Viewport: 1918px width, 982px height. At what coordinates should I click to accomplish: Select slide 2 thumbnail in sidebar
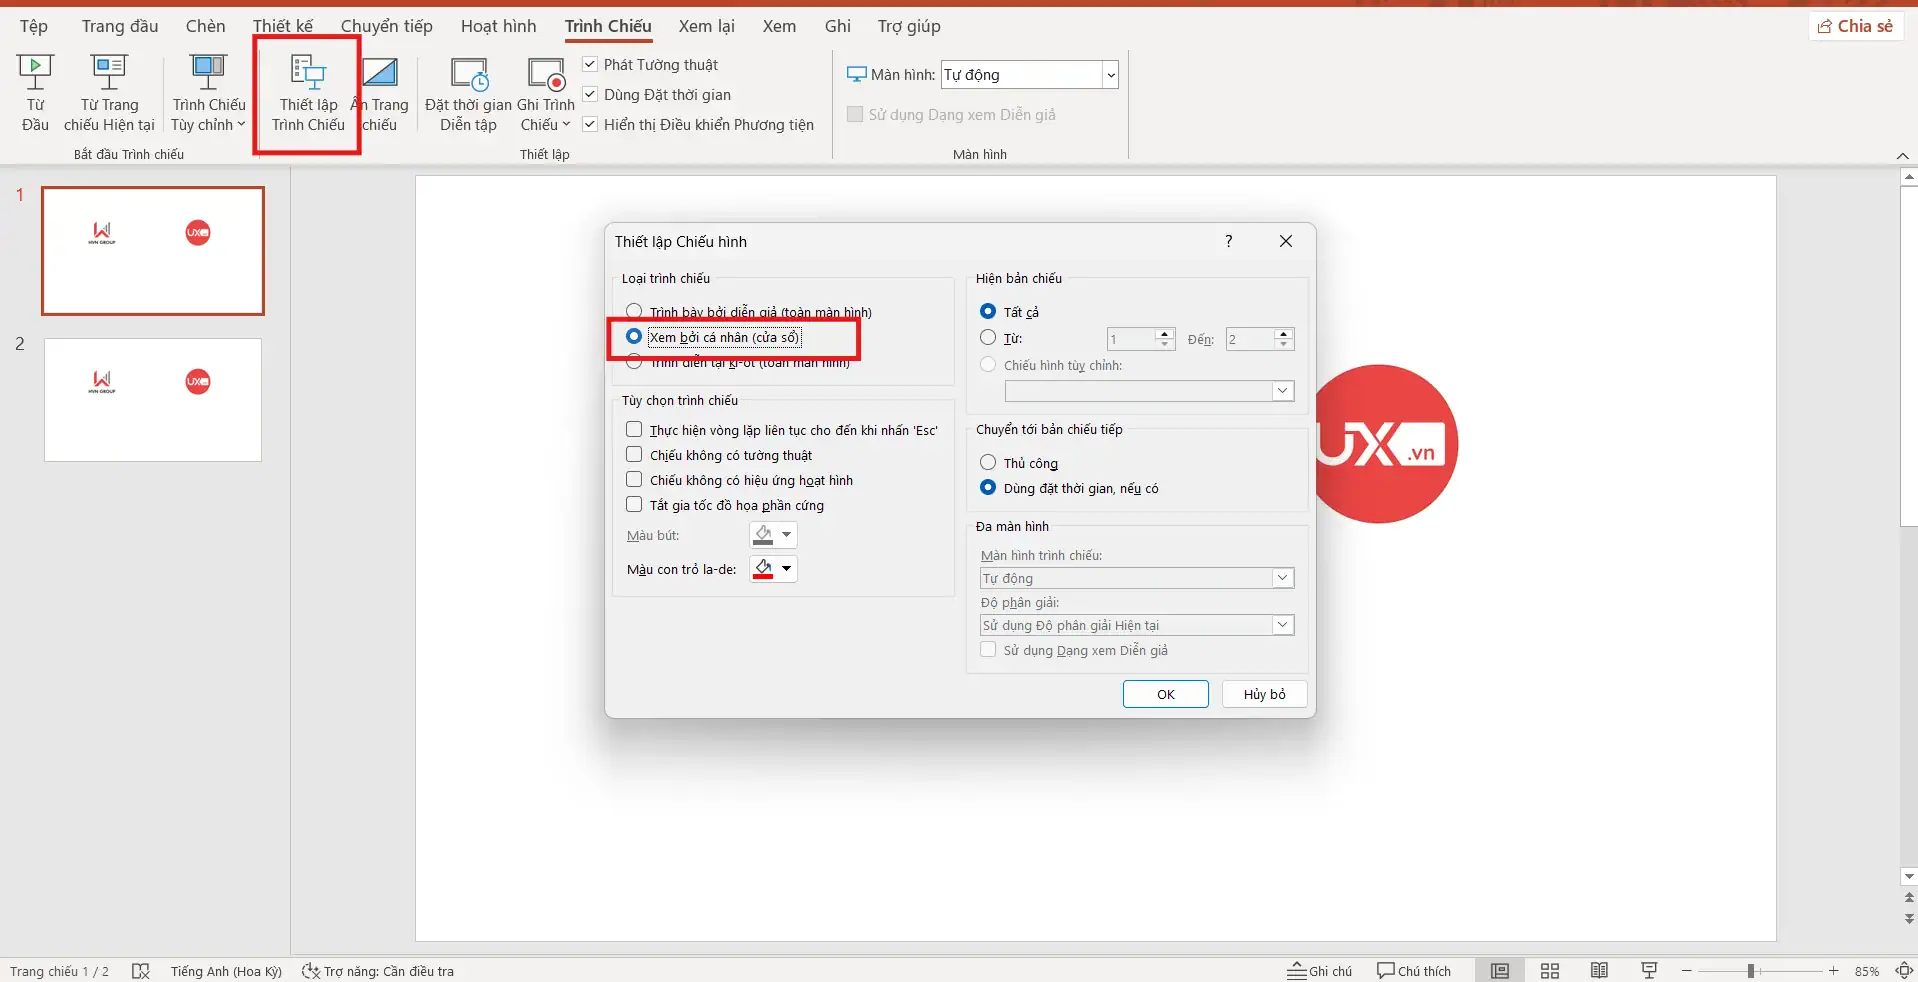(152, 400)
